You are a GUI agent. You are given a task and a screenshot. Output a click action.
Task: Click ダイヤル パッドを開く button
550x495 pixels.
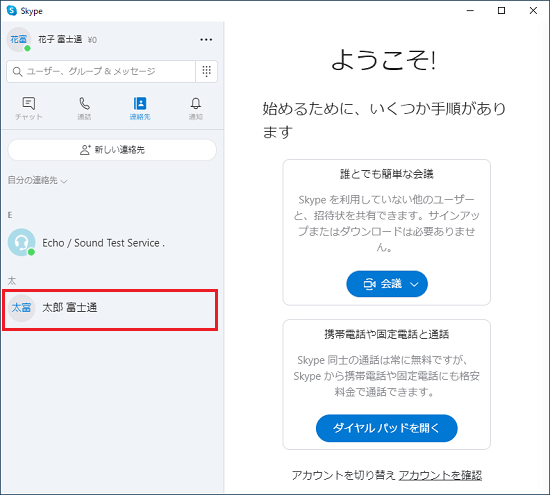[x=387, y=428]
